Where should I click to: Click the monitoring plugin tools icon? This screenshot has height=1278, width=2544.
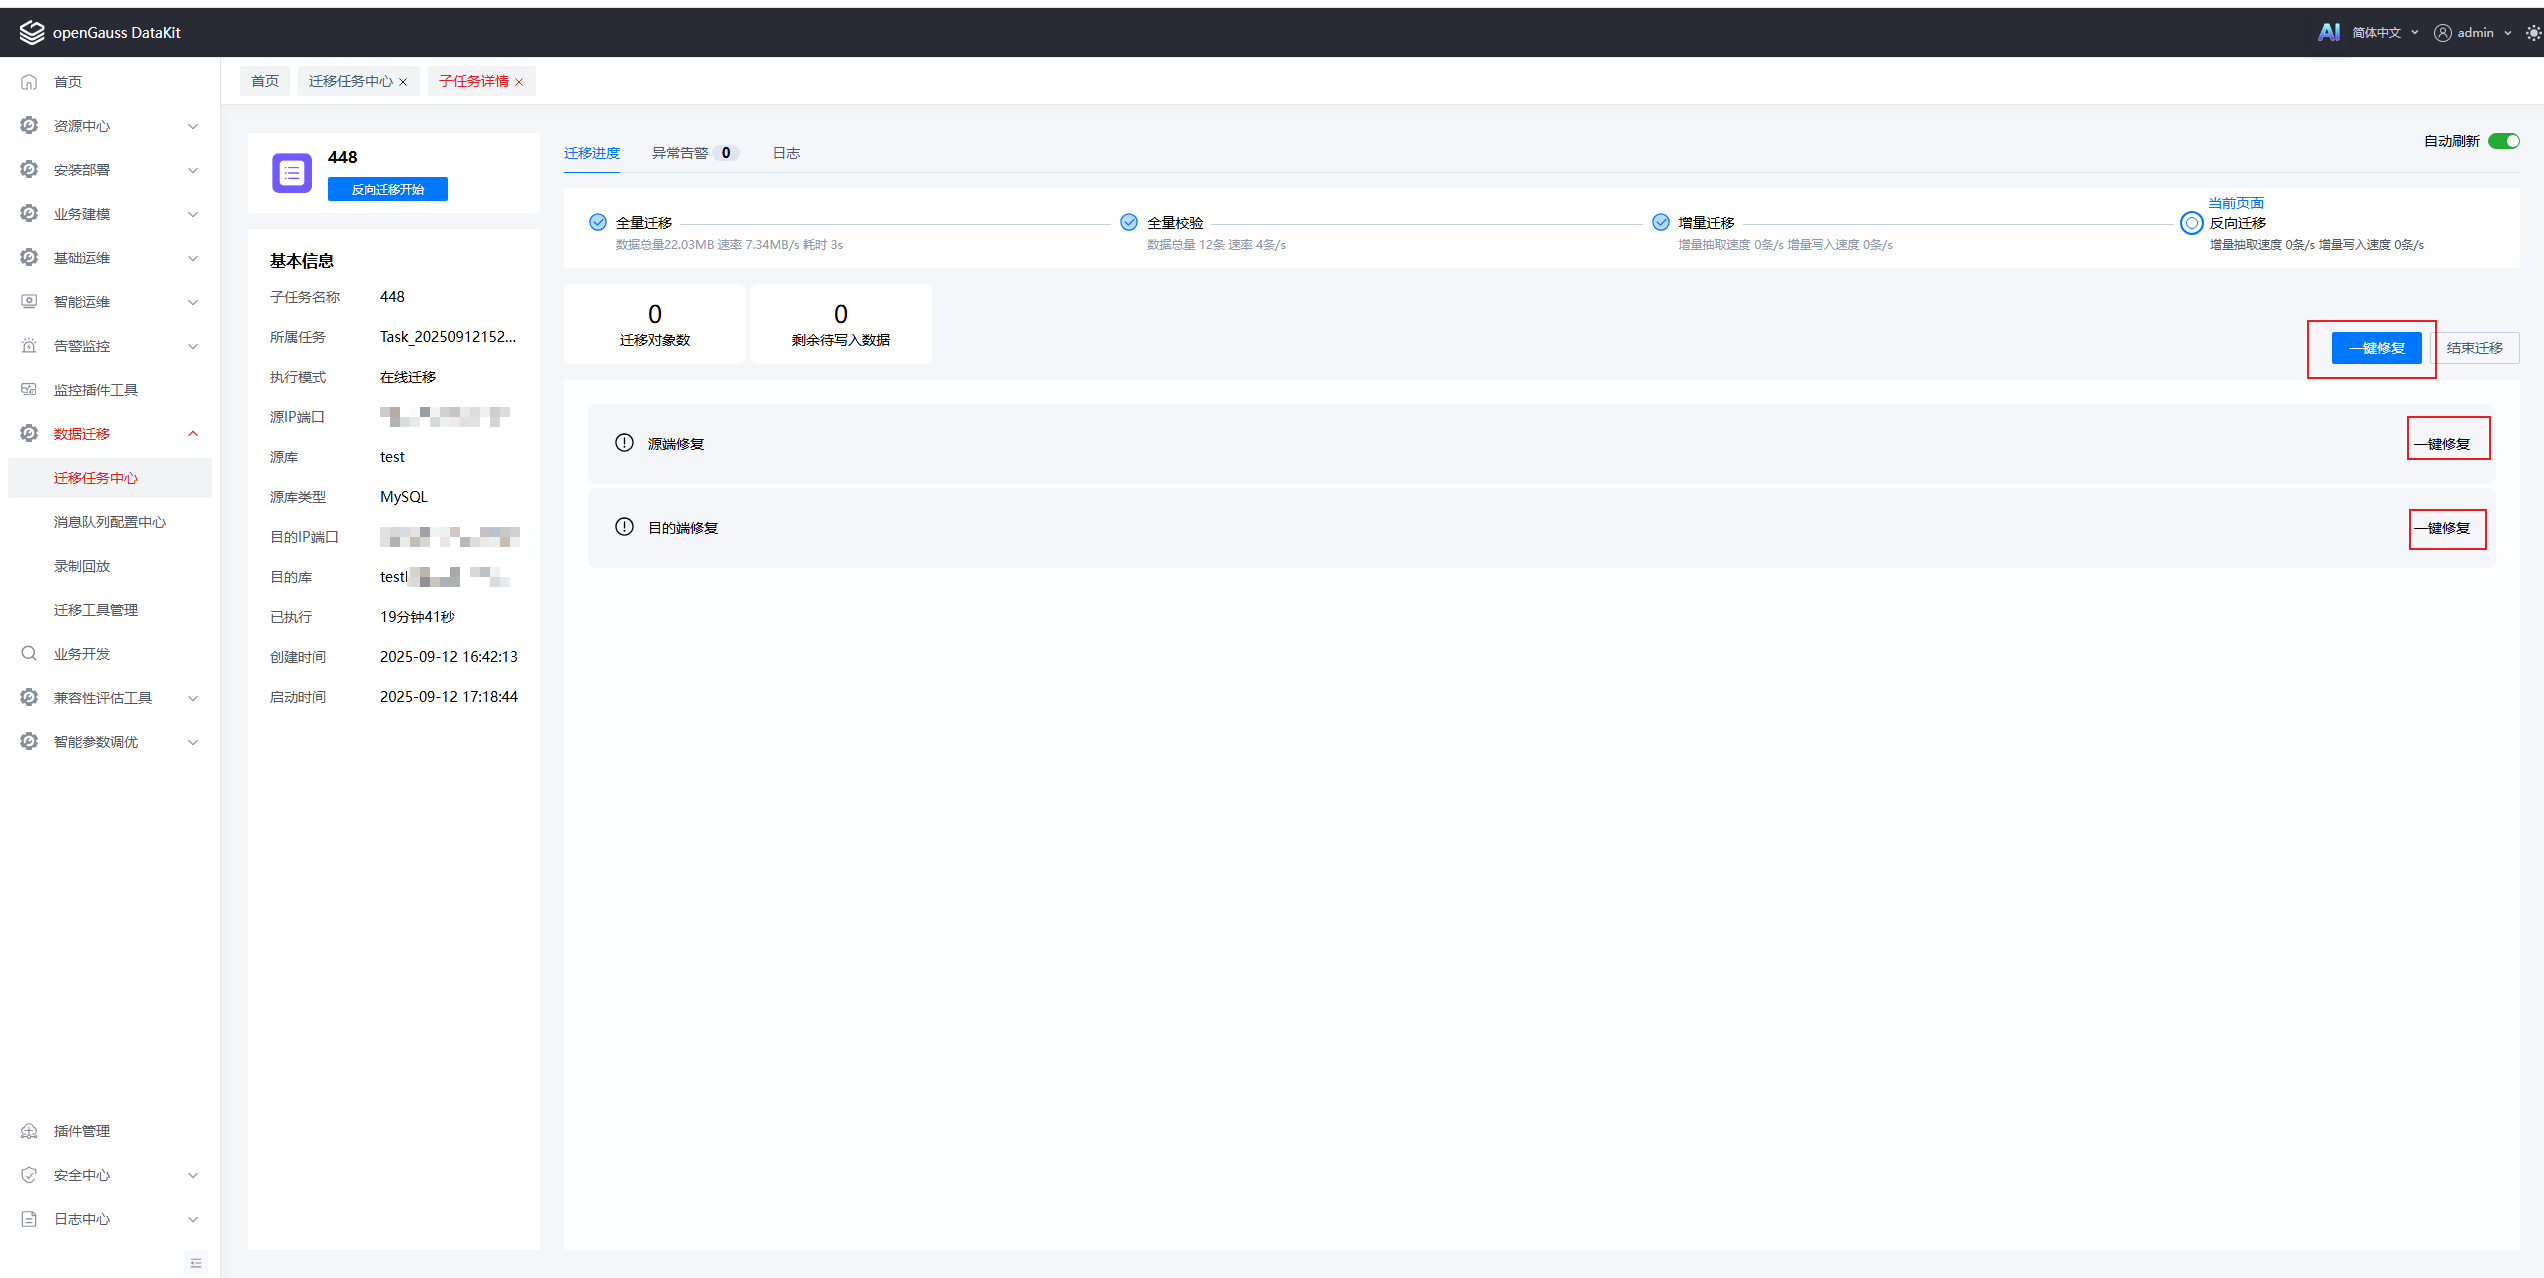point(29,390)
